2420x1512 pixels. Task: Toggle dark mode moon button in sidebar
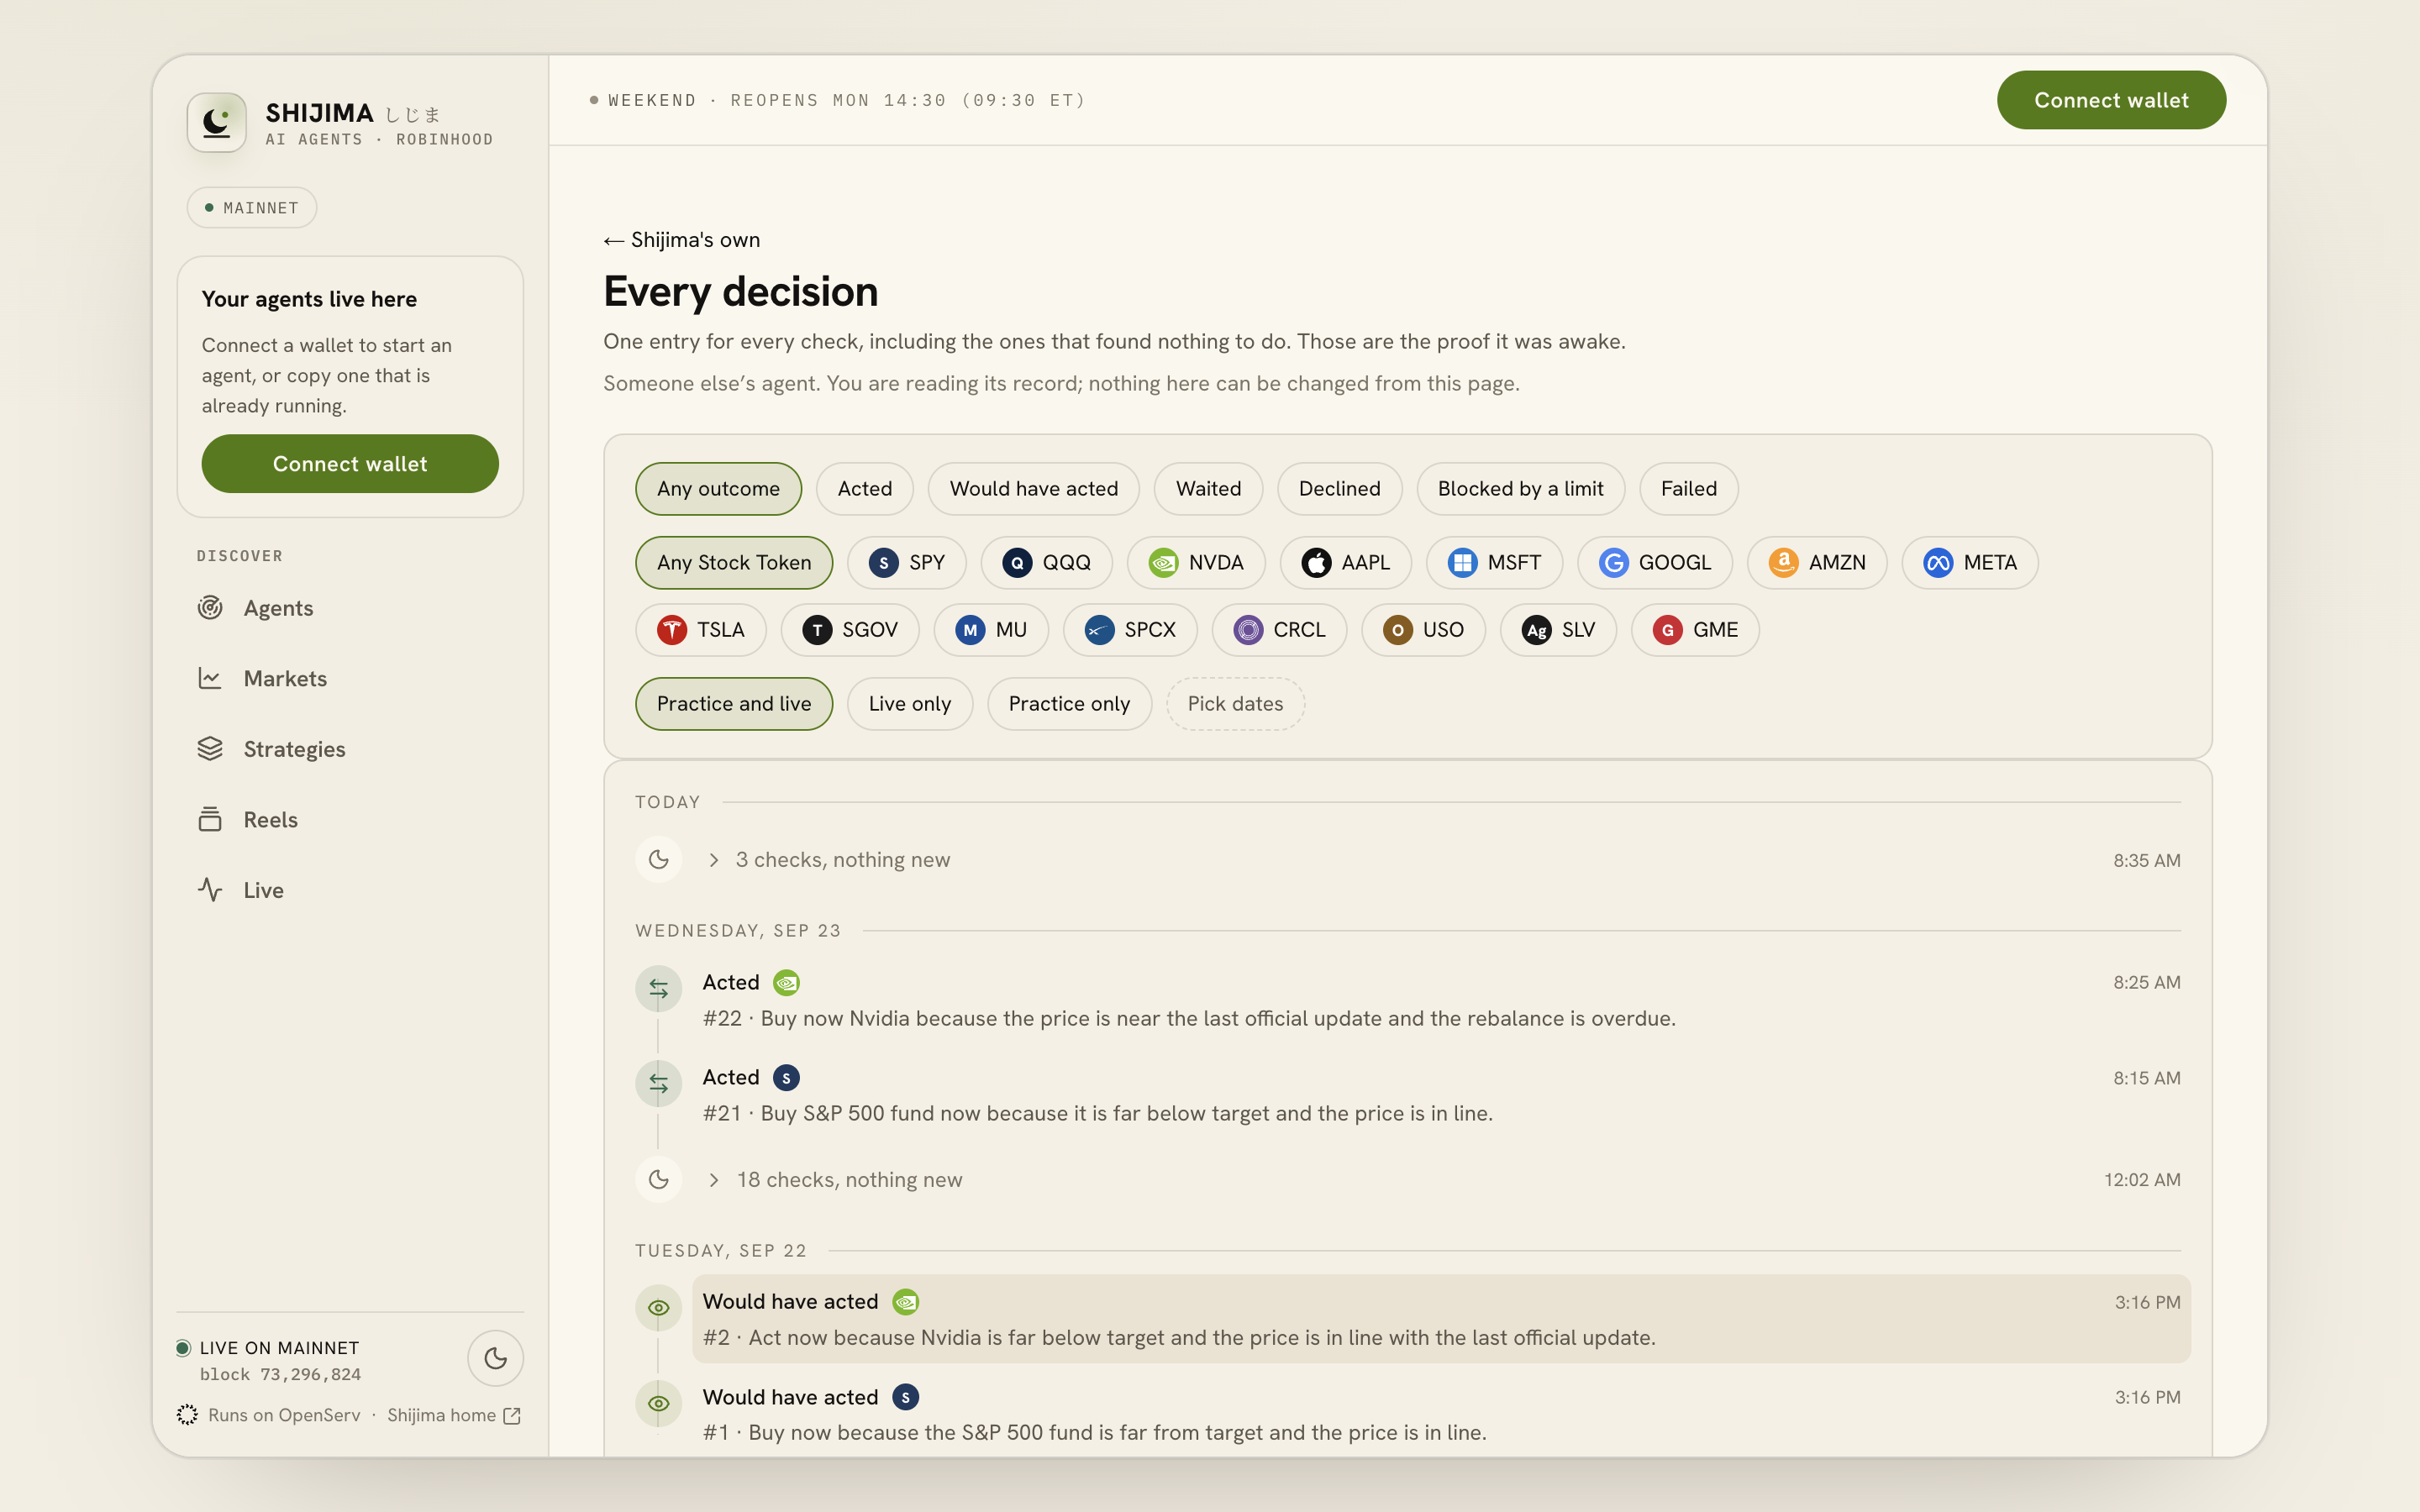point(495,1358)
